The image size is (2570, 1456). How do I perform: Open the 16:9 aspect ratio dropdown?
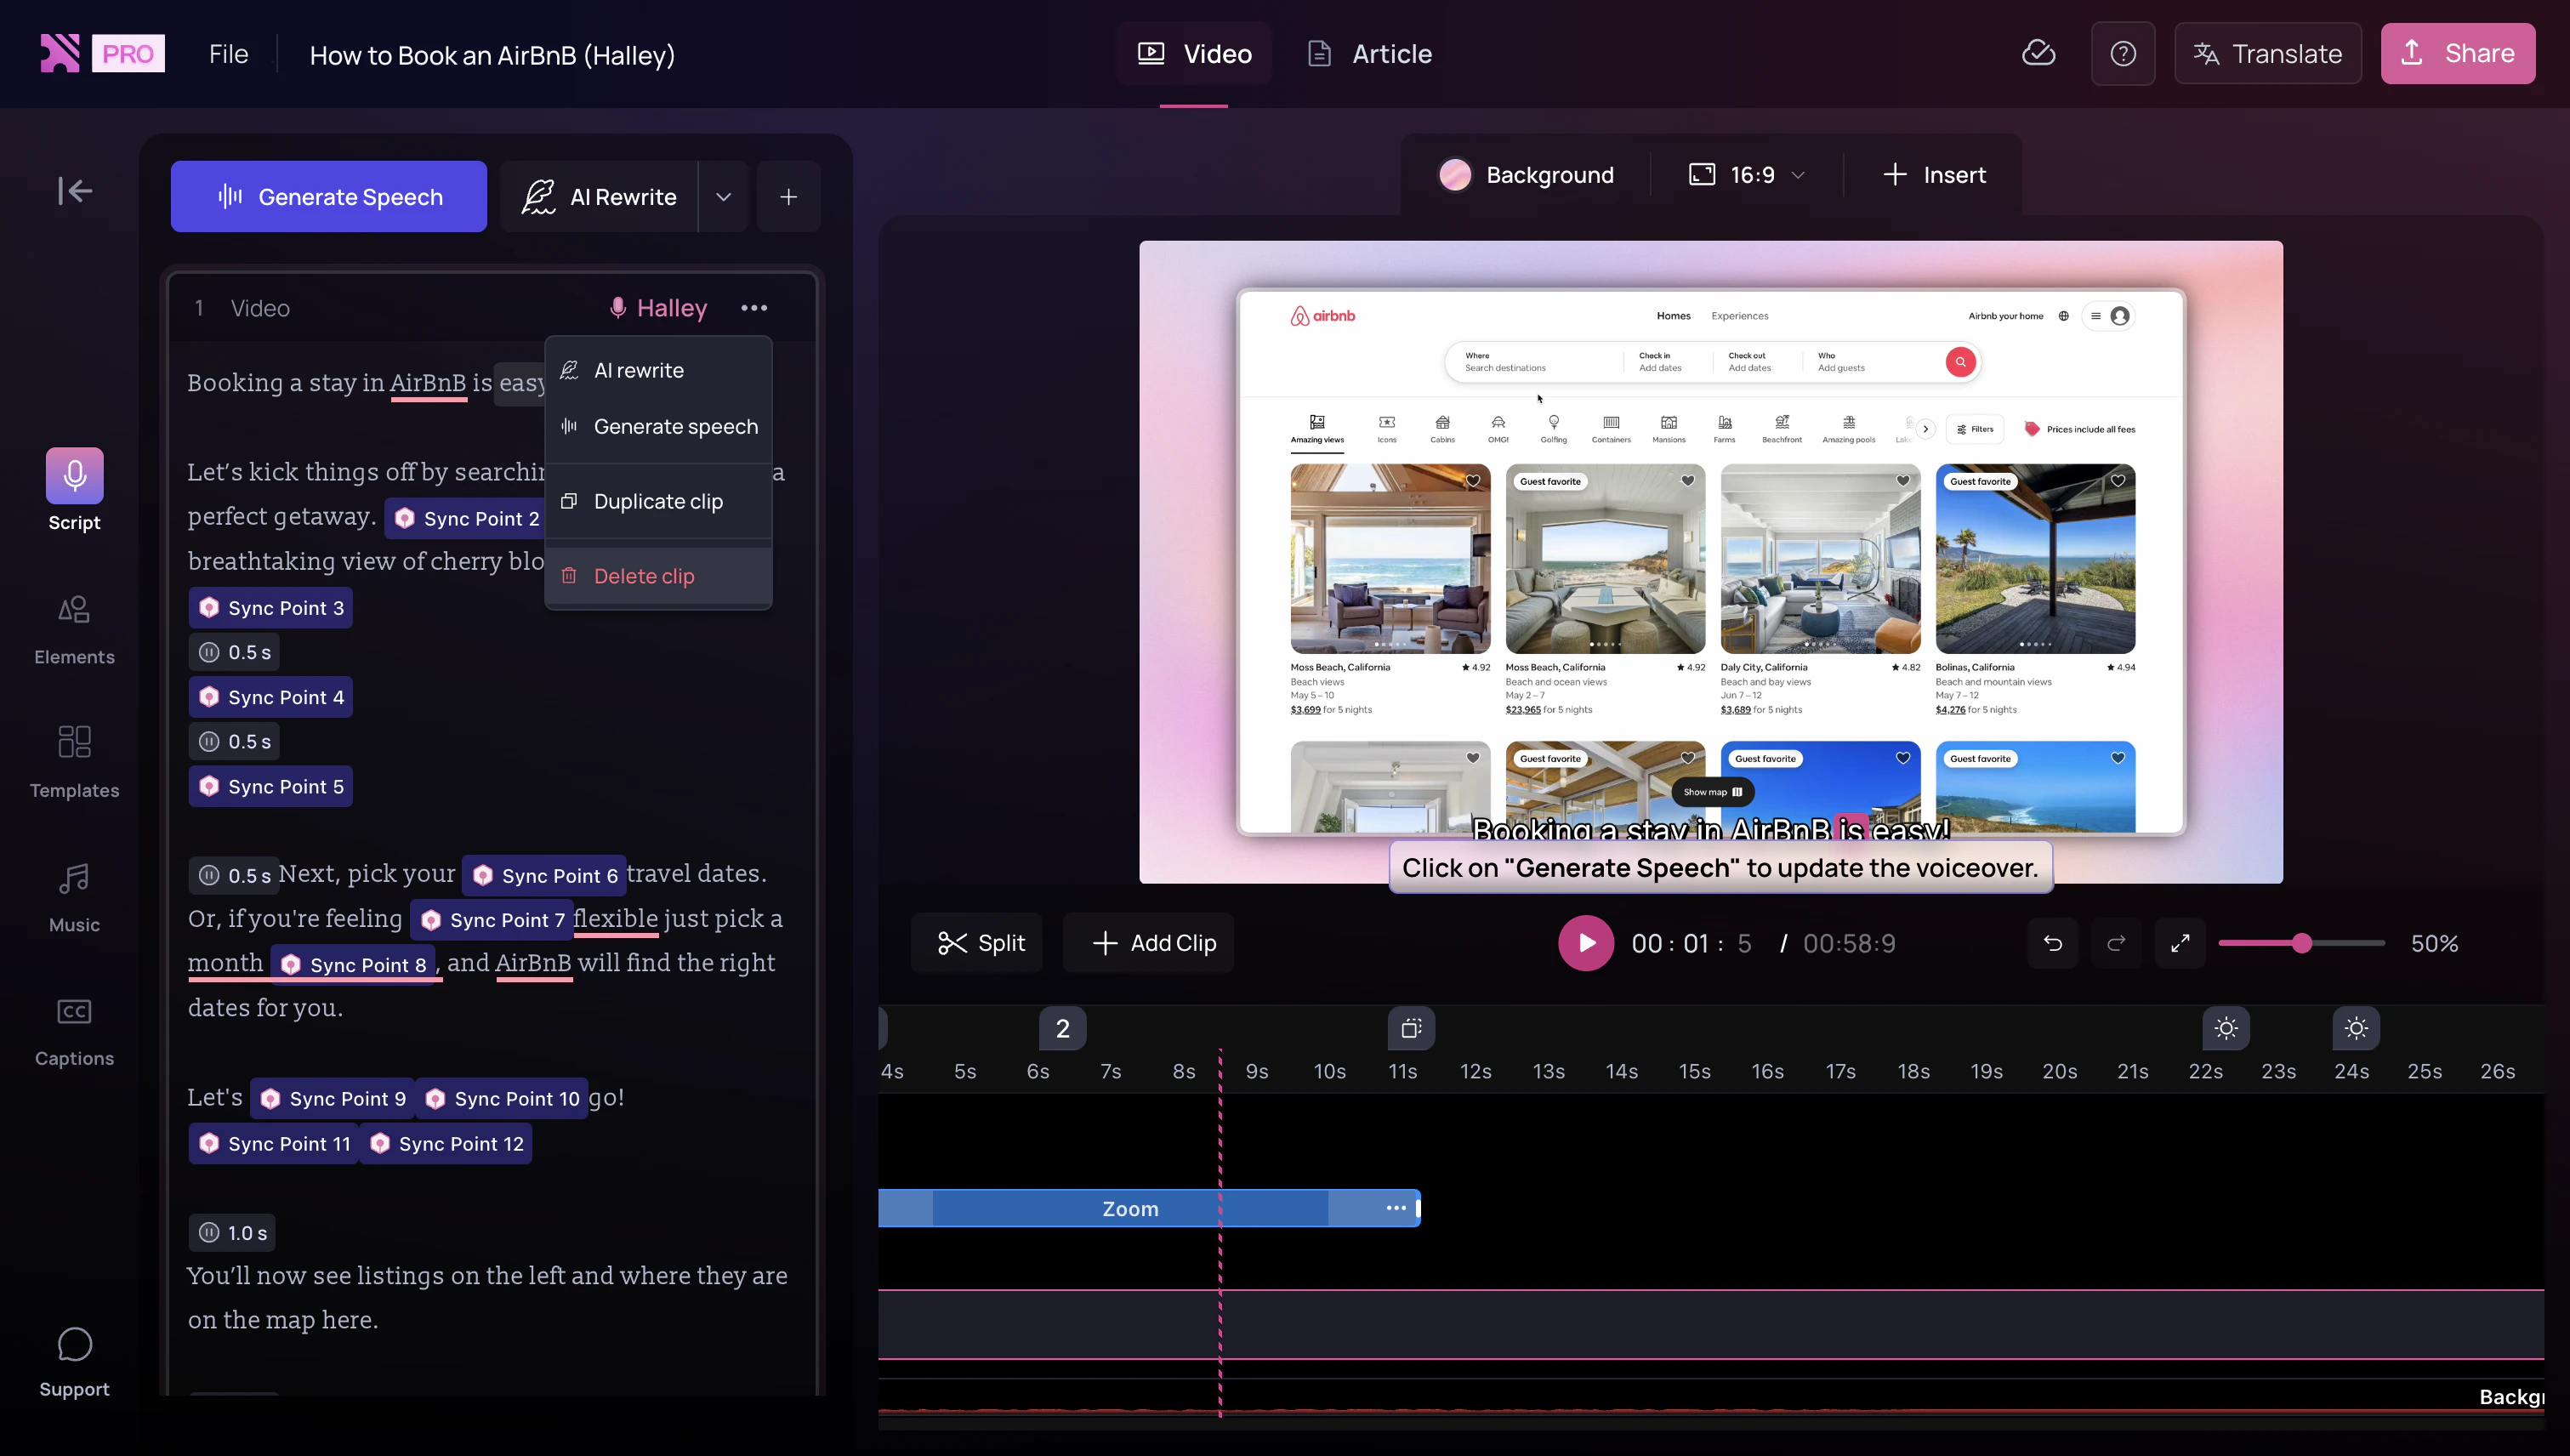(x=1746, y=175)
